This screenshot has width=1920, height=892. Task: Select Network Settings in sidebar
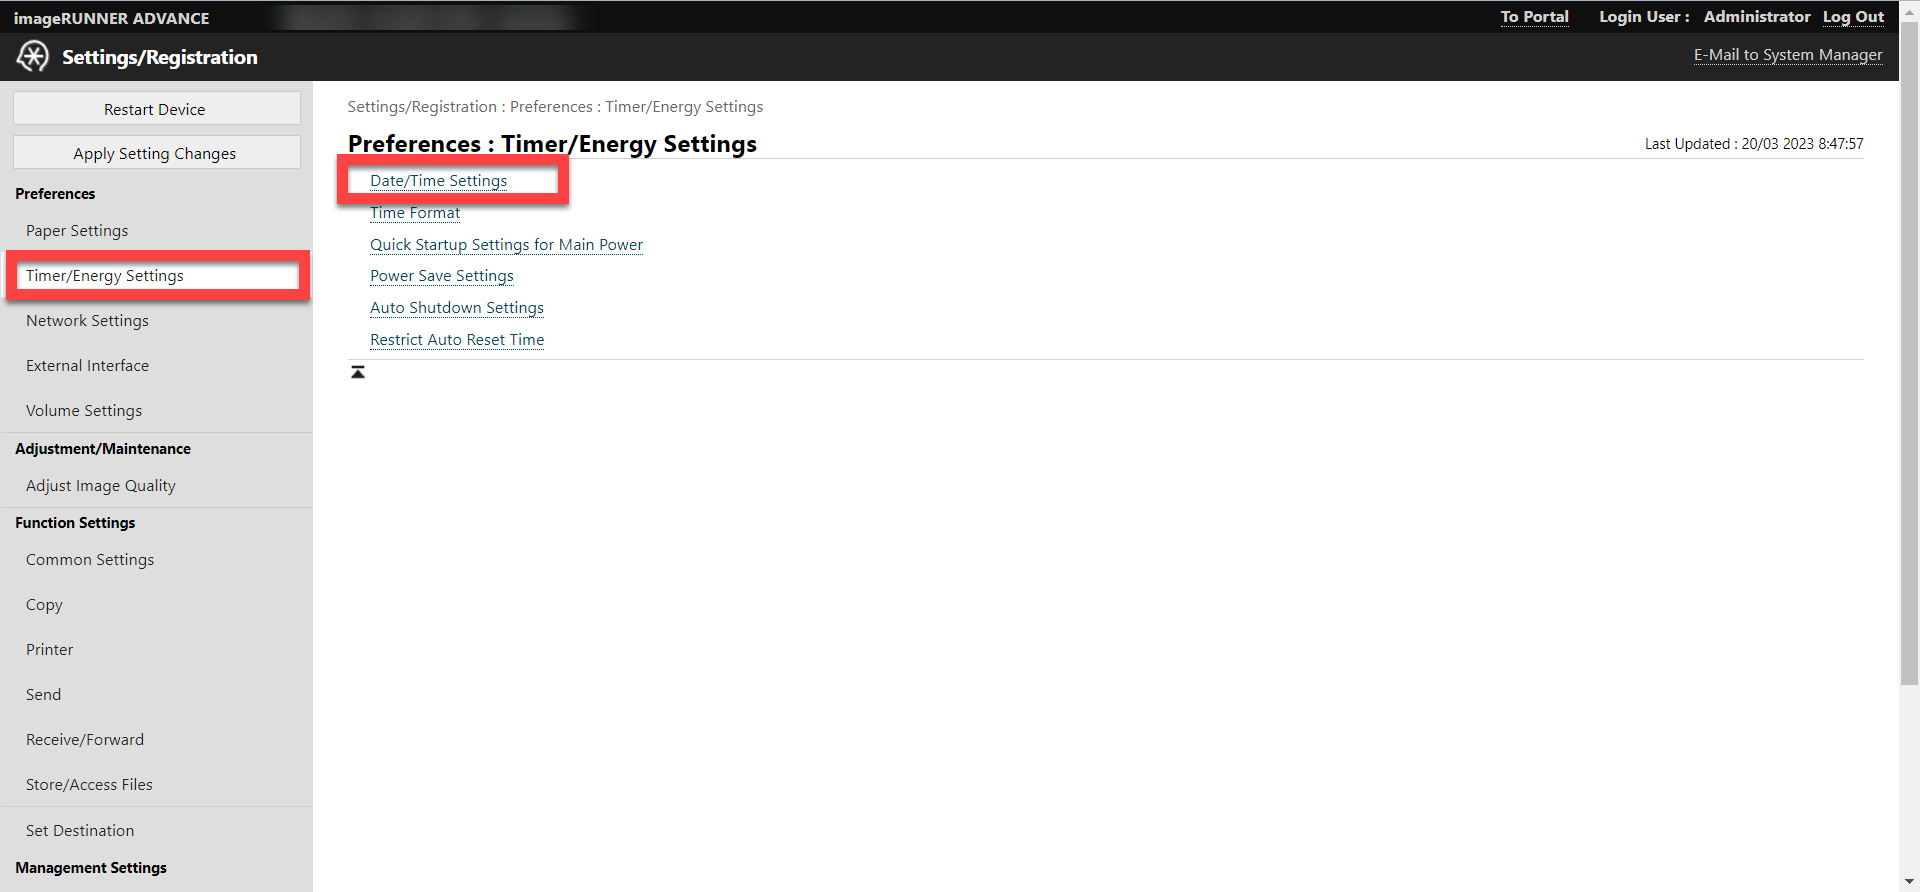87,321
